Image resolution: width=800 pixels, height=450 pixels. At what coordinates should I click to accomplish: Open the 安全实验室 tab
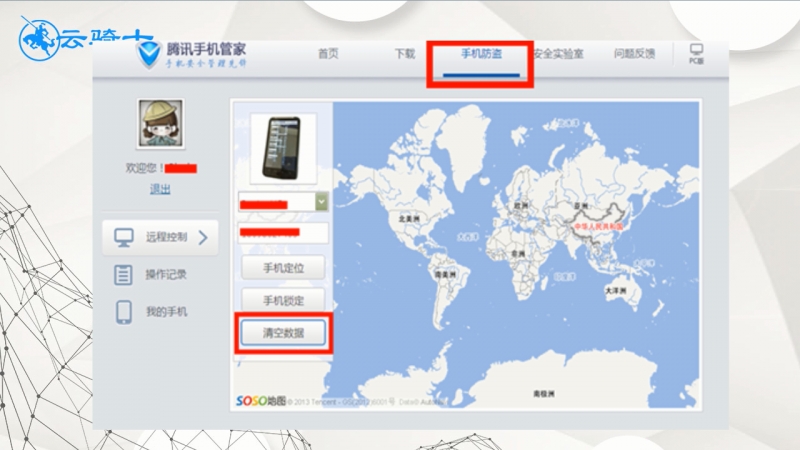click(x=558, y=54)
